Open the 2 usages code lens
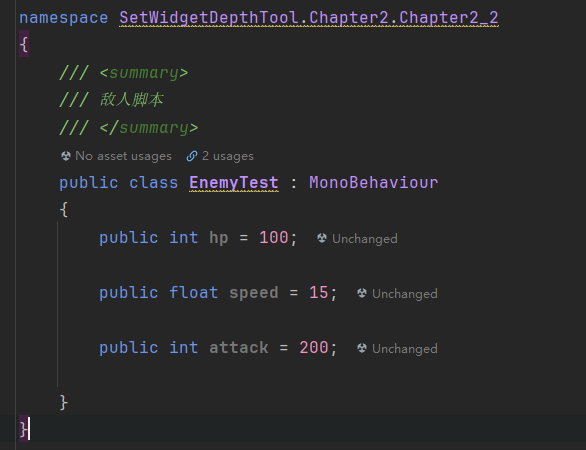This screenshot has width=586, height=450. [228, 156]
